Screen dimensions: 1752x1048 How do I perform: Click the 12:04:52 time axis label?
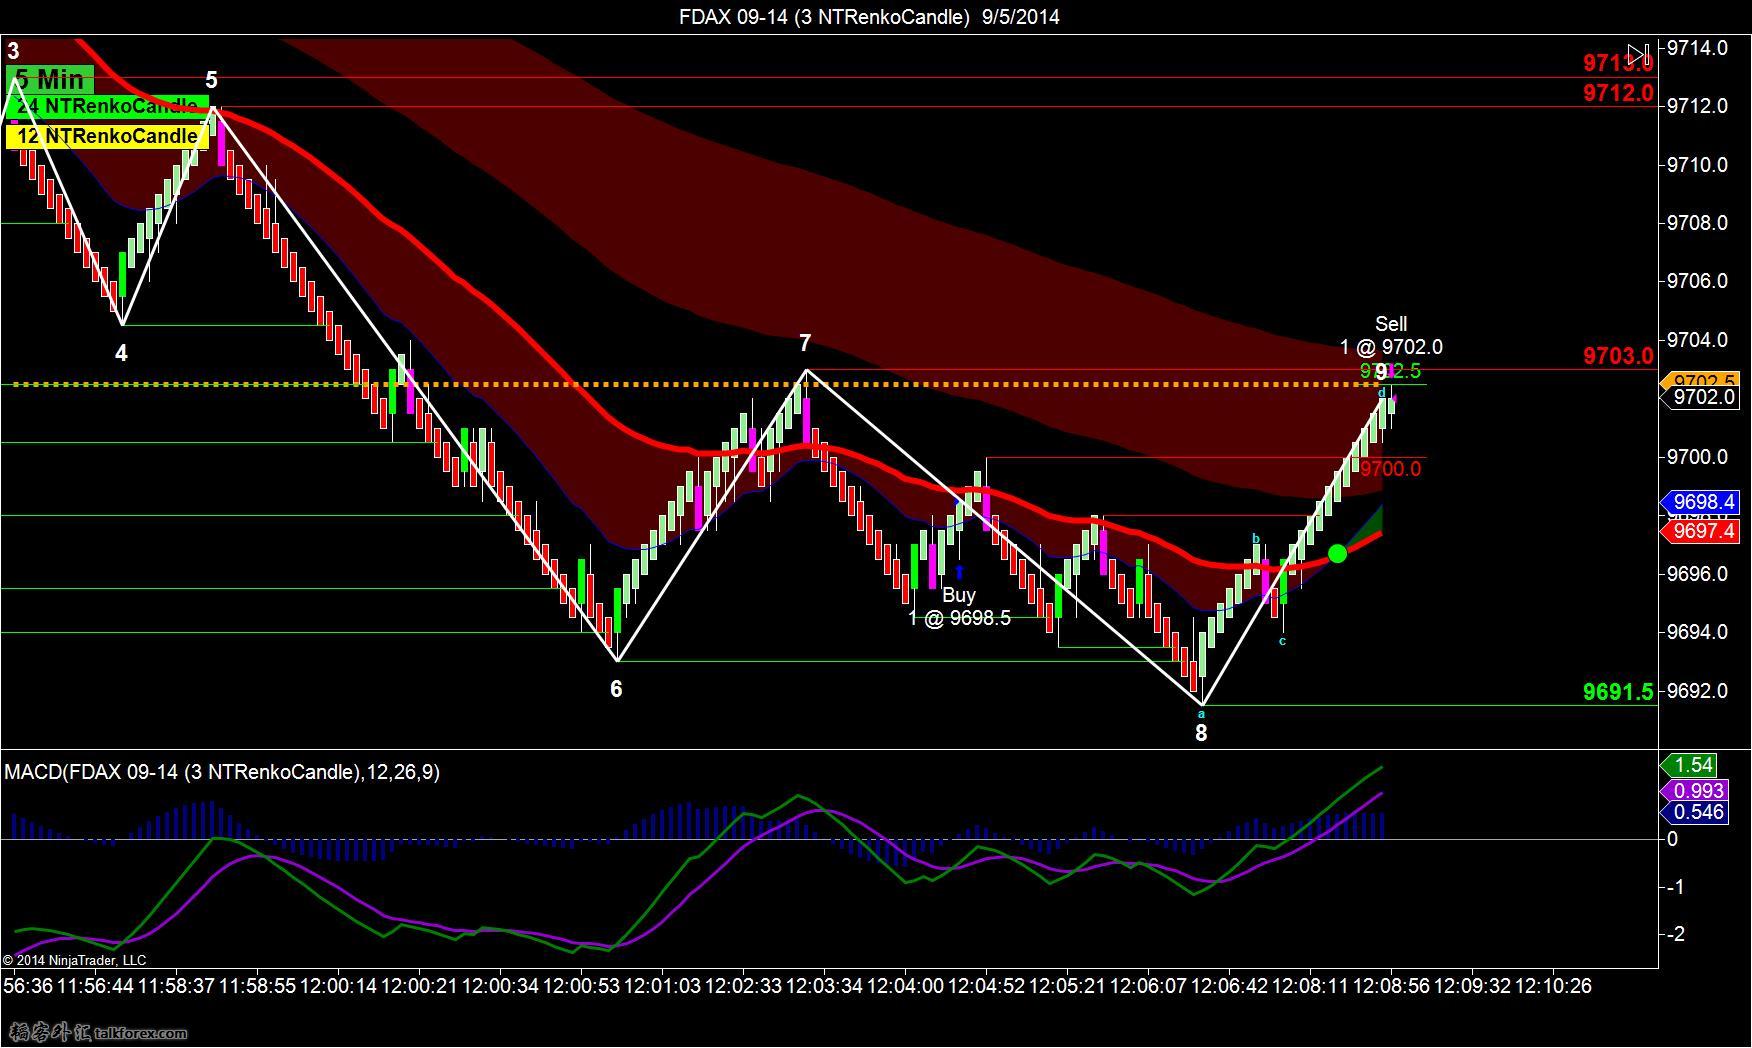coord(986,986)
